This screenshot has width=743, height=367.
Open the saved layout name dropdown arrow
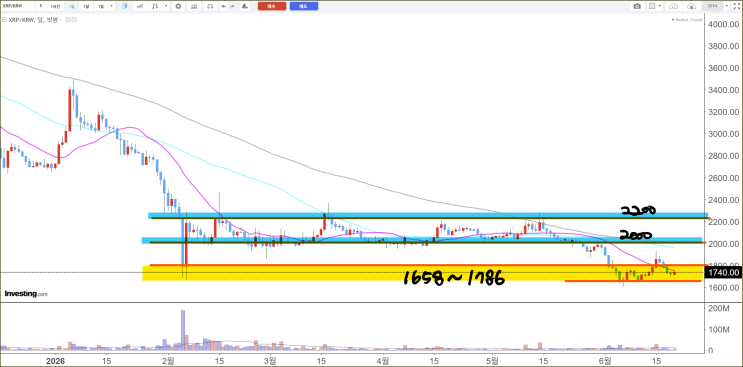[726, 6]
